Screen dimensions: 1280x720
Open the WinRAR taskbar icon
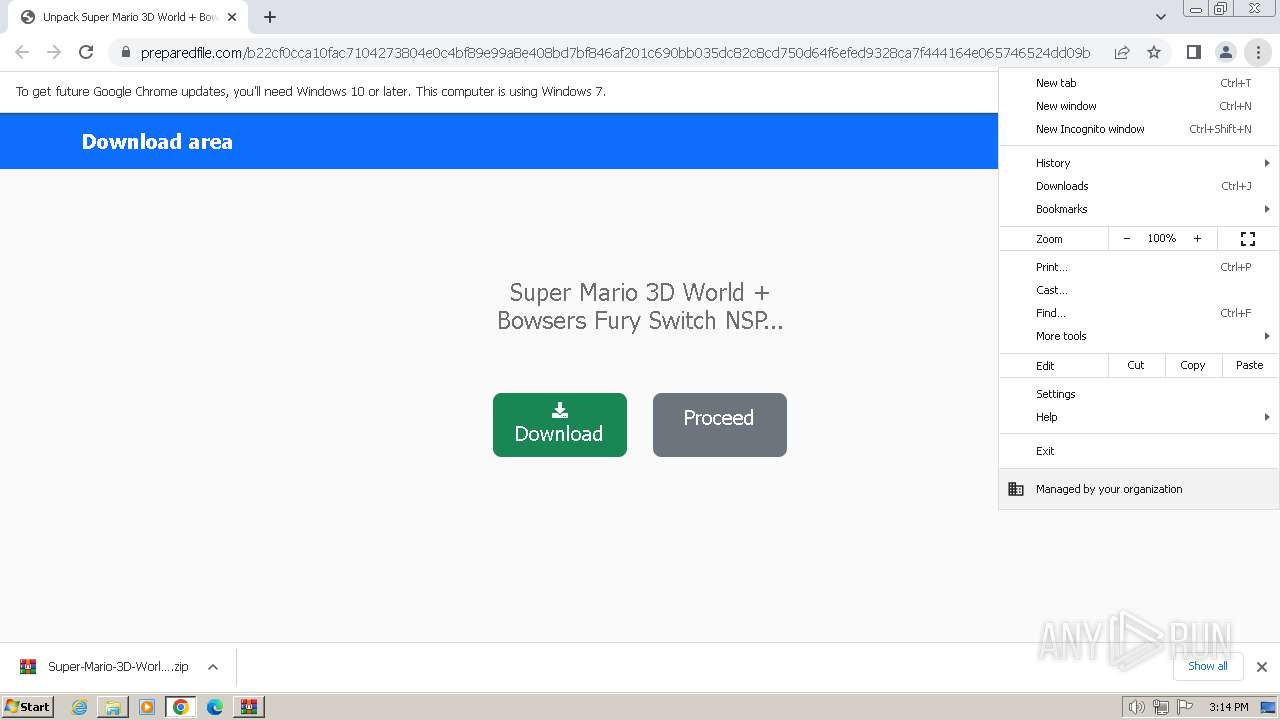[x=249, y=707]
